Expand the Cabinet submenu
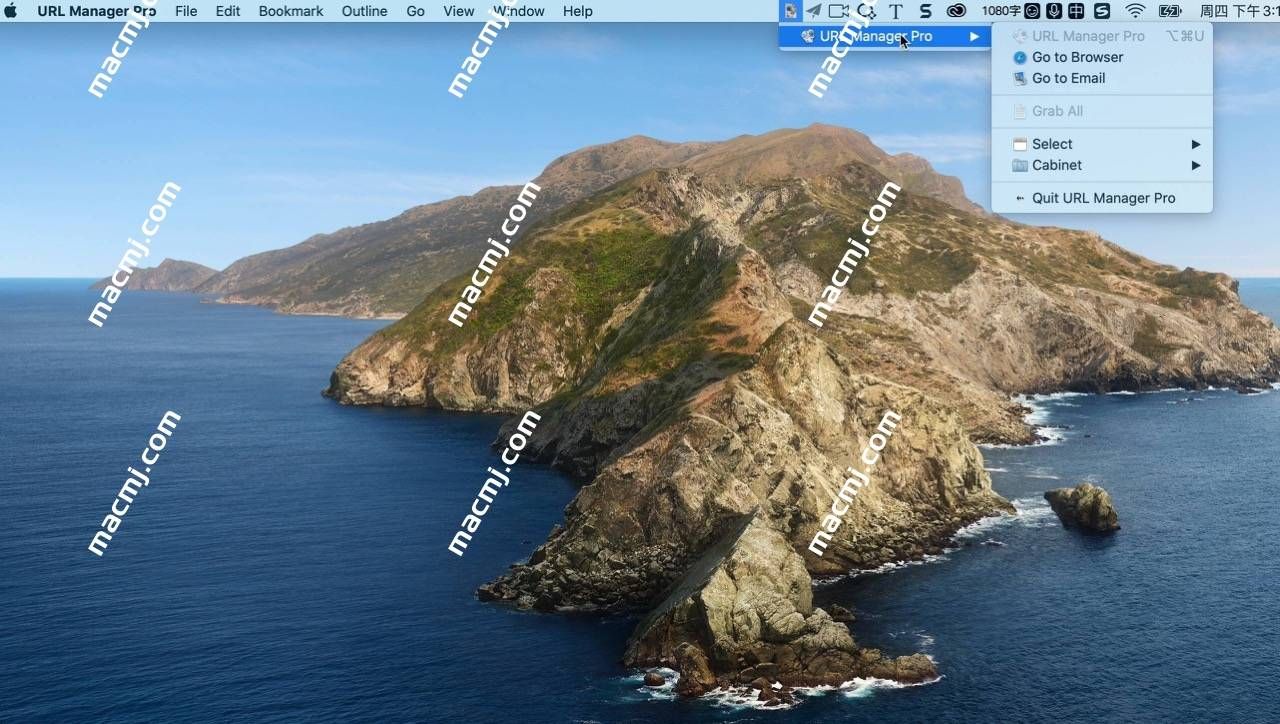This screenshot has height=724, width=1280. point(1102,165)
